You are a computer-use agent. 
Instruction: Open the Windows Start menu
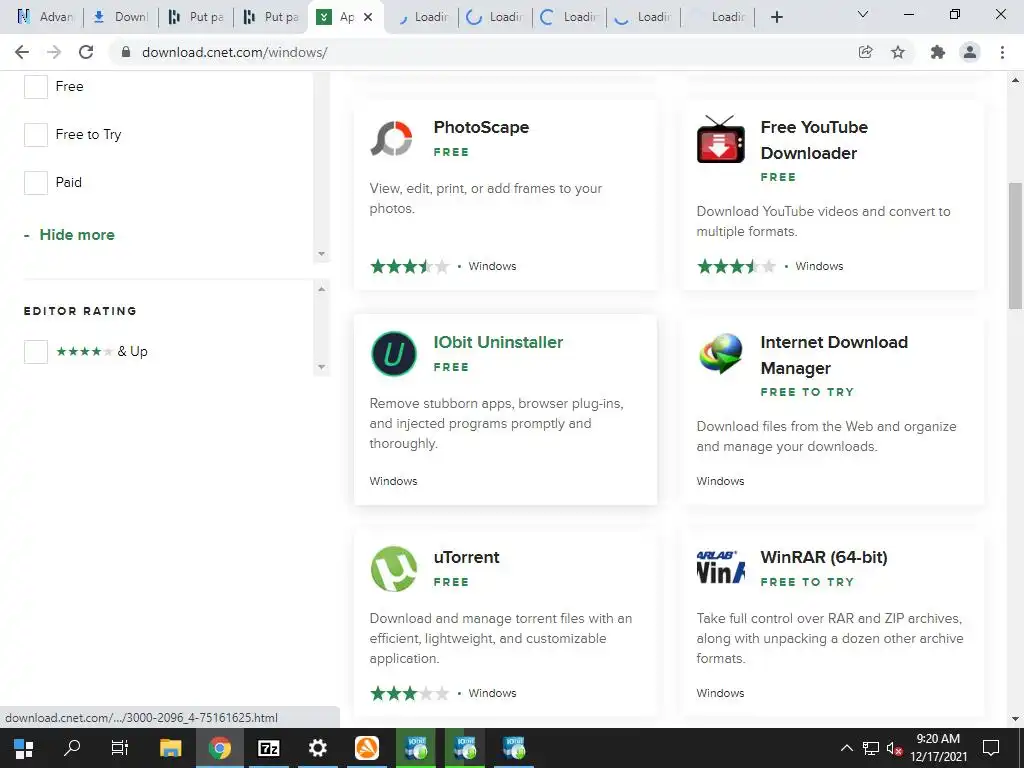point(24,748)
